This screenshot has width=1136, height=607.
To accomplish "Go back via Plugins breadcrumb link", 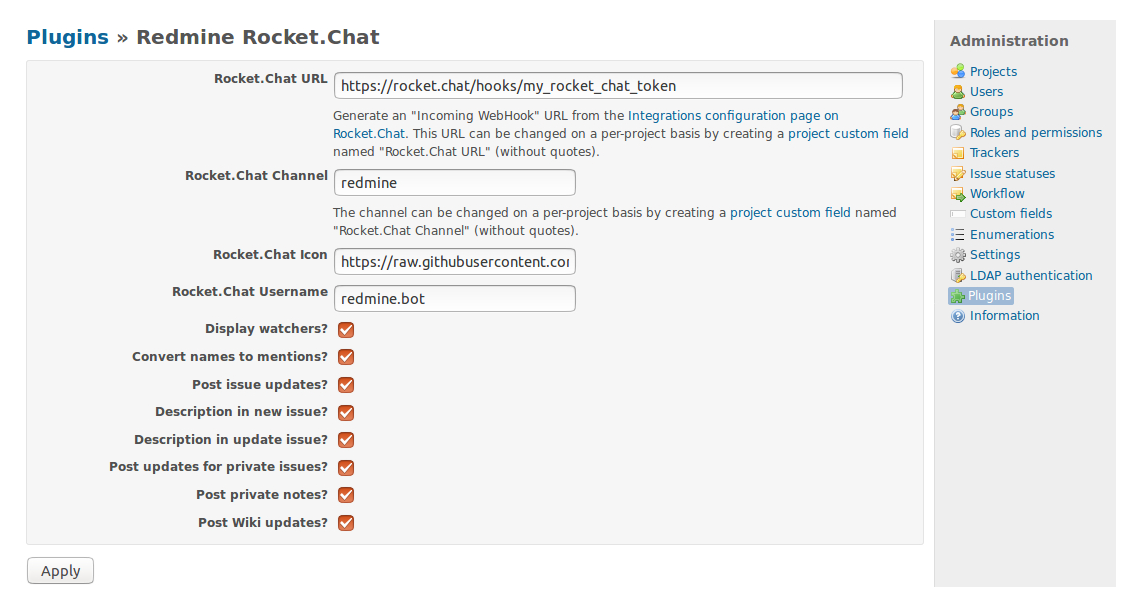I will (67, 38).
